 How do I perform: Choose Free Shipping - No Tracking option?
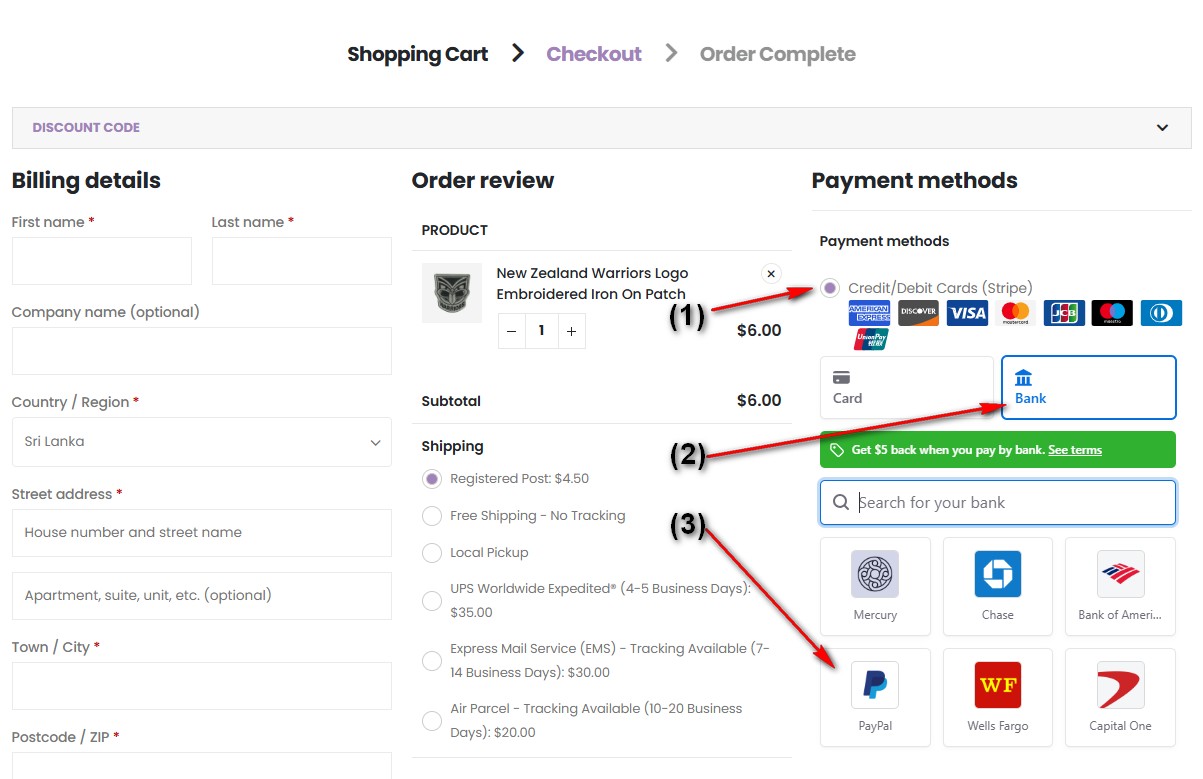pyautogui.click(x=432, y=516)
